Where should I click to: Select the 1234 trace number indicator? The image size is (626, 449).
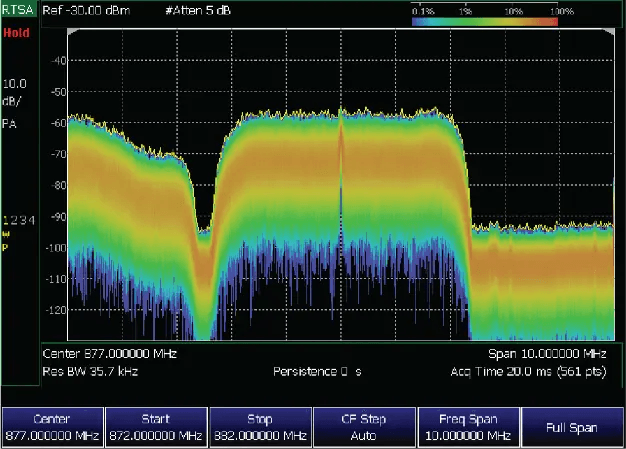pos(19,219)
